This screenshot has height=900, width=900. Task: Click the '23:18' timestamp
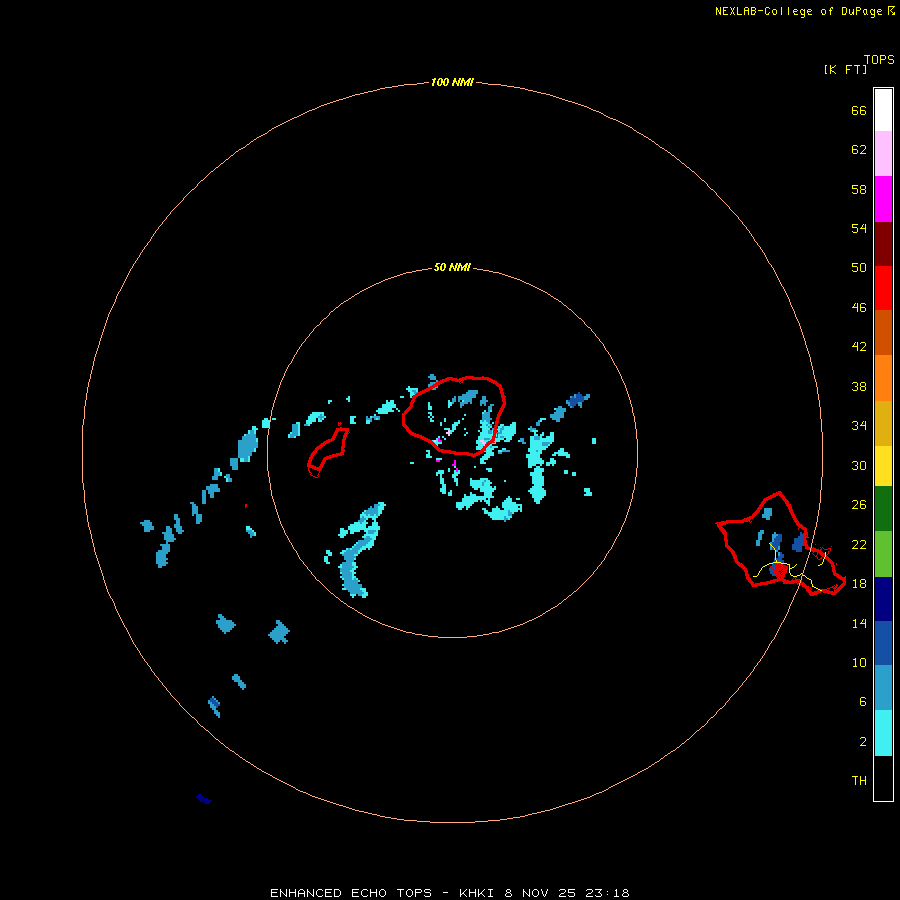coord(607,893)
